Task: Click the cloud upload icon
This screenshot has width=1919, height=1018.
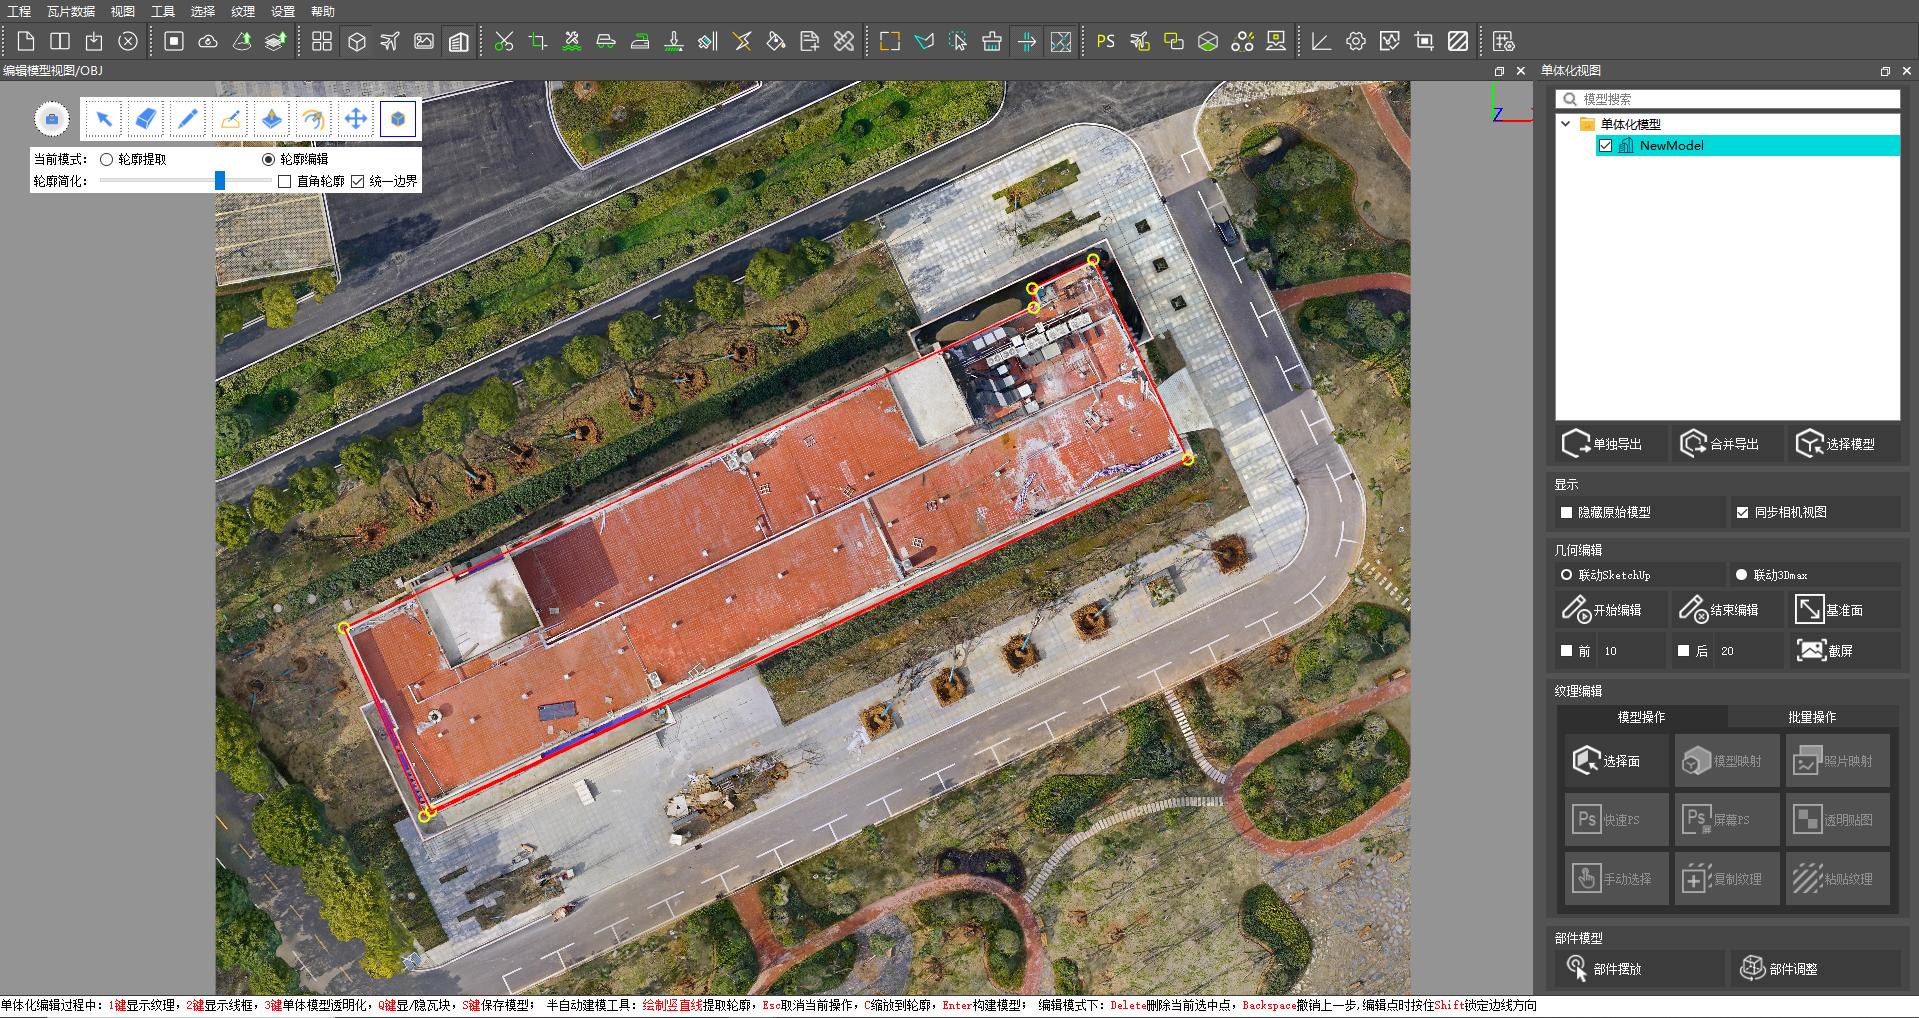Action: coord(208,41)
